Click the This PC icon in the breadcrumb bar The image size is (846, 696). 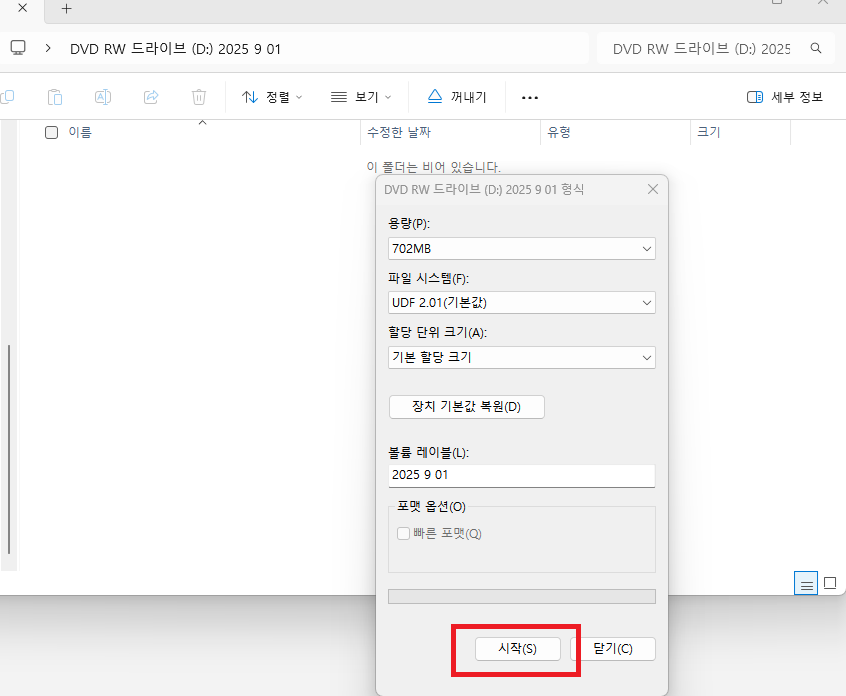17,47
